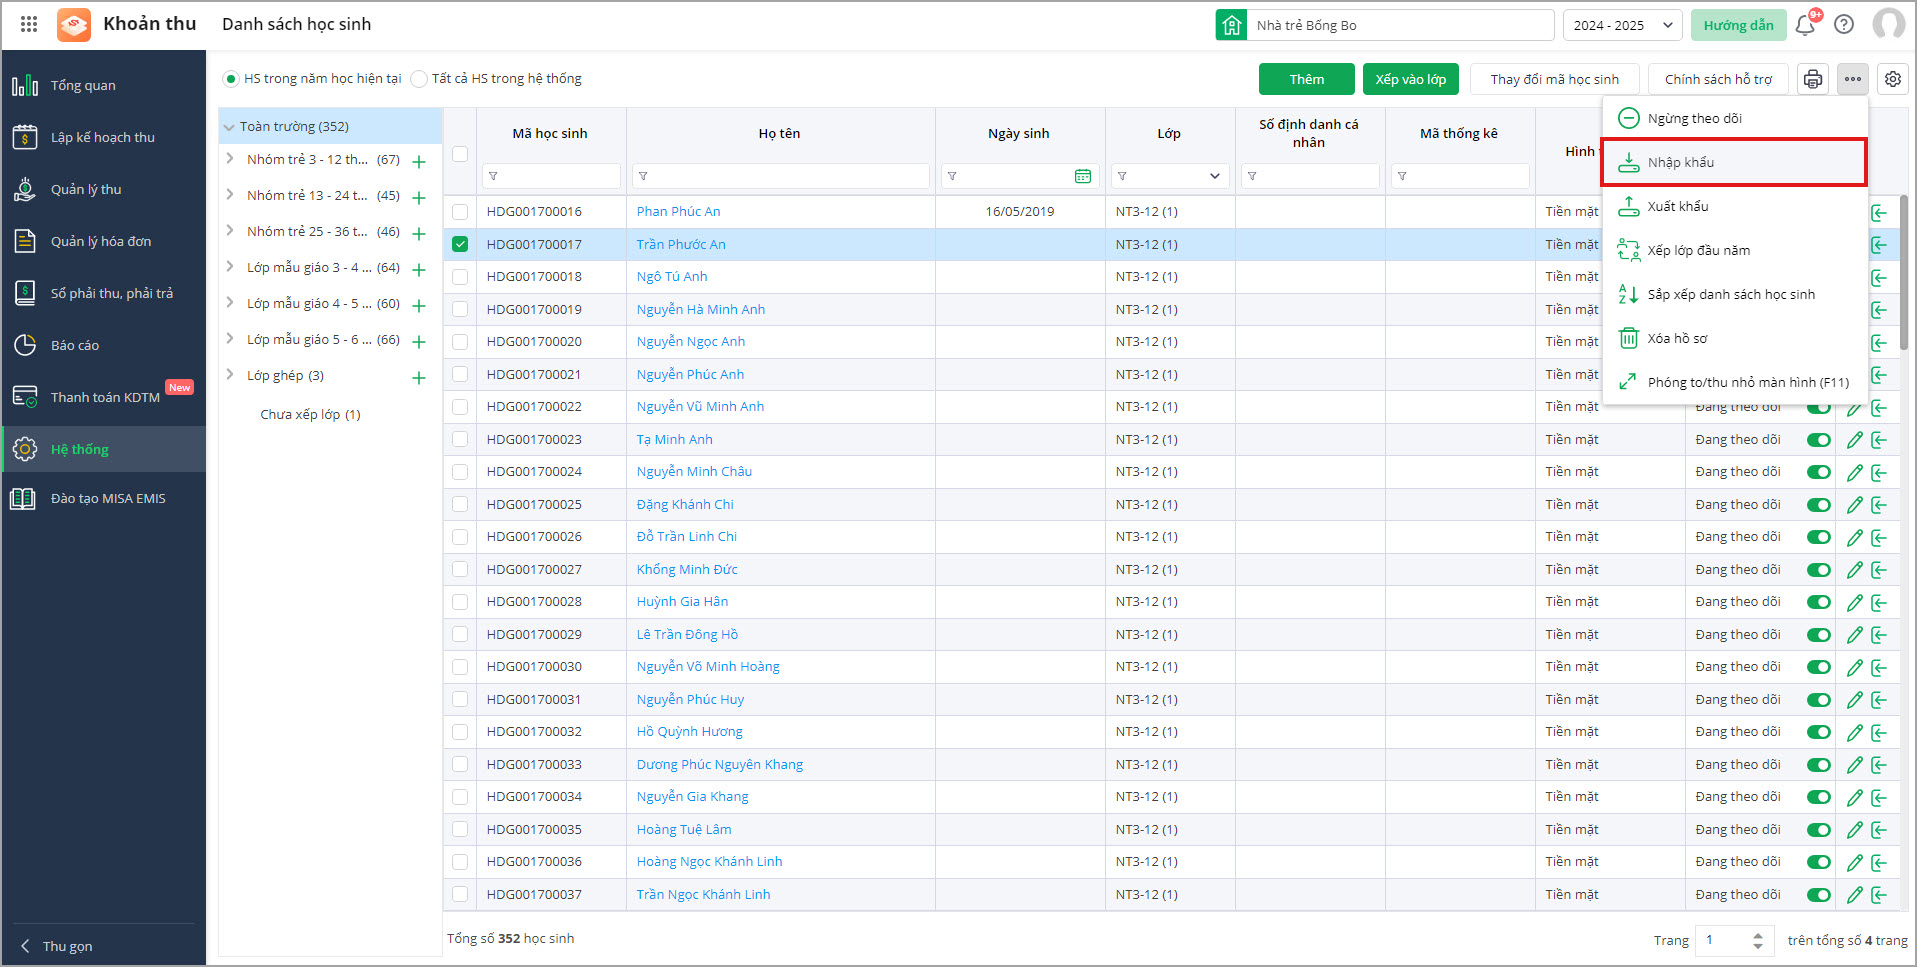
Task: Click the Hướng dẫn button
Action: coord(1738,25)
